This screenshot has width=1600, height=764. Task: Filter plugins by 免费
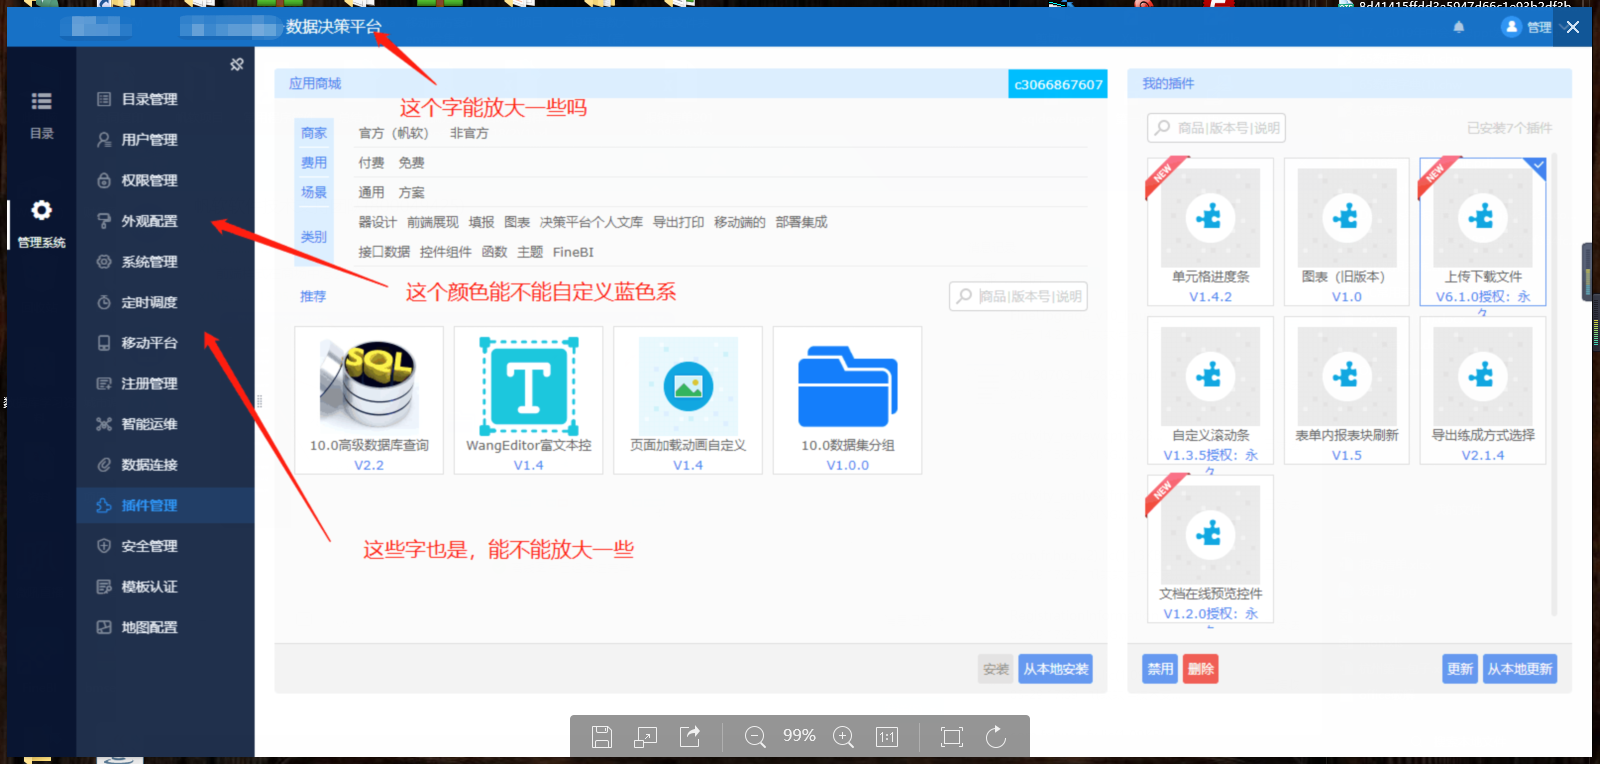coord(411,163)
